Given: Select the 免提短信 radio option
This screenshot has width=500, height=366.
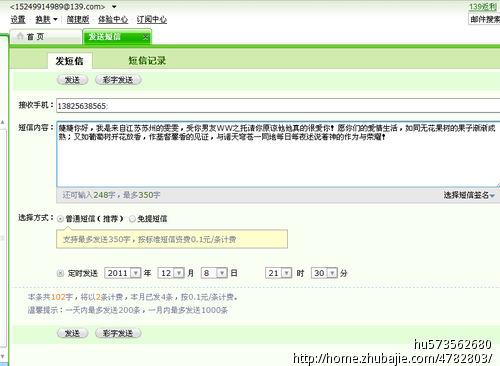Looking at the screenshot, I should tap(132, 219).
